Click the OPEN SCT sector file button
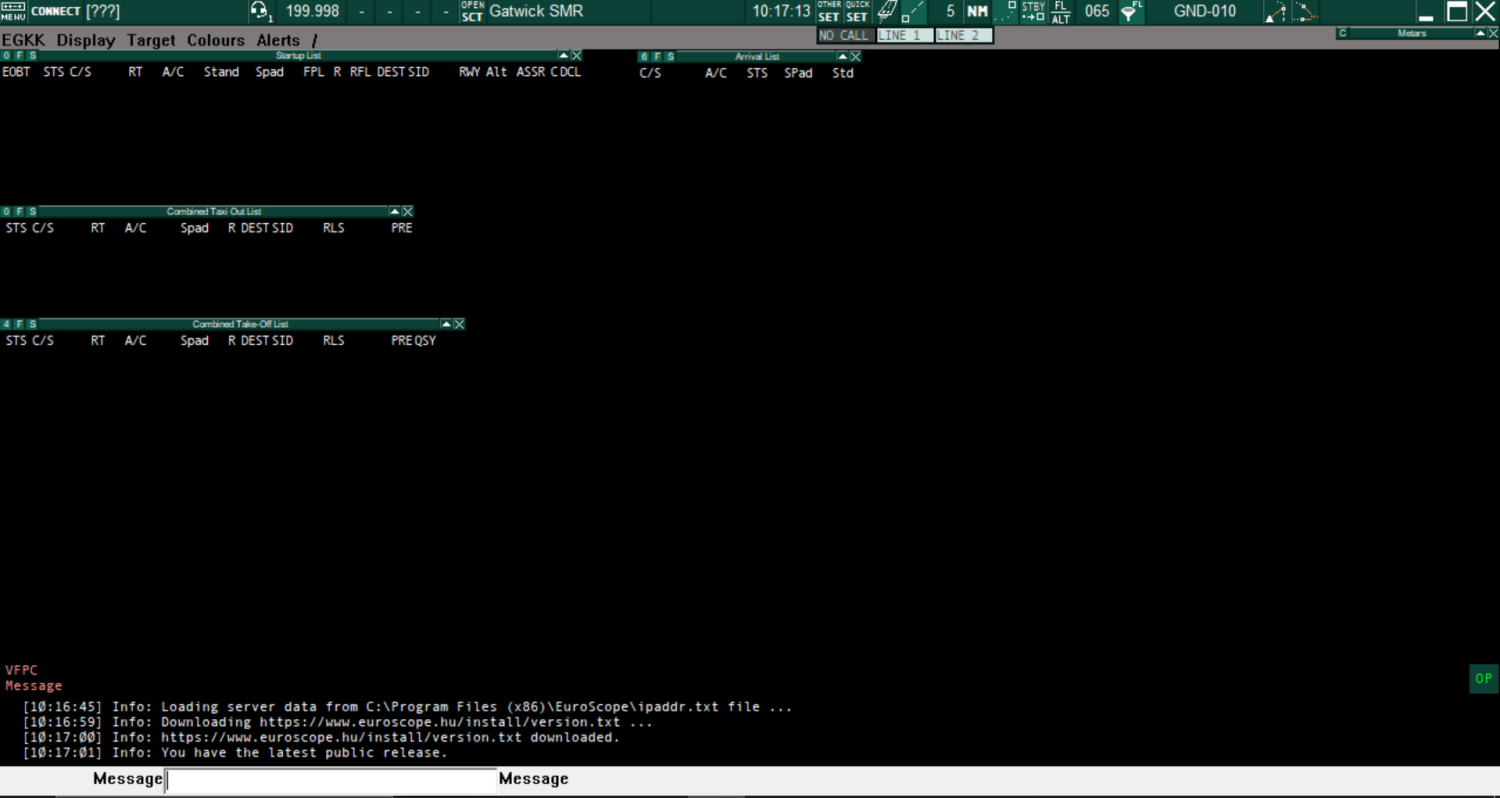The width and height of the screenshot is (1500, 798). [472, 11]
